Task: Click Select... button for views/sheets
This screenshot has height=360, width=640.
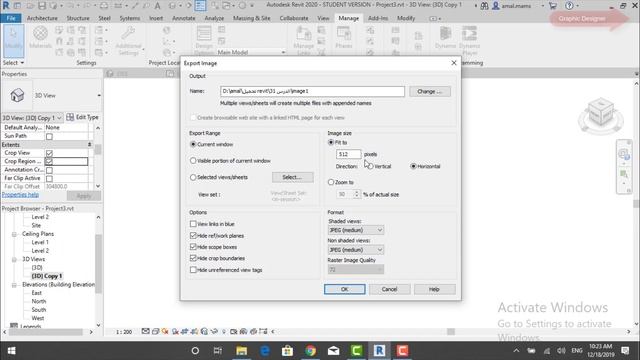Action: point(292,177)
